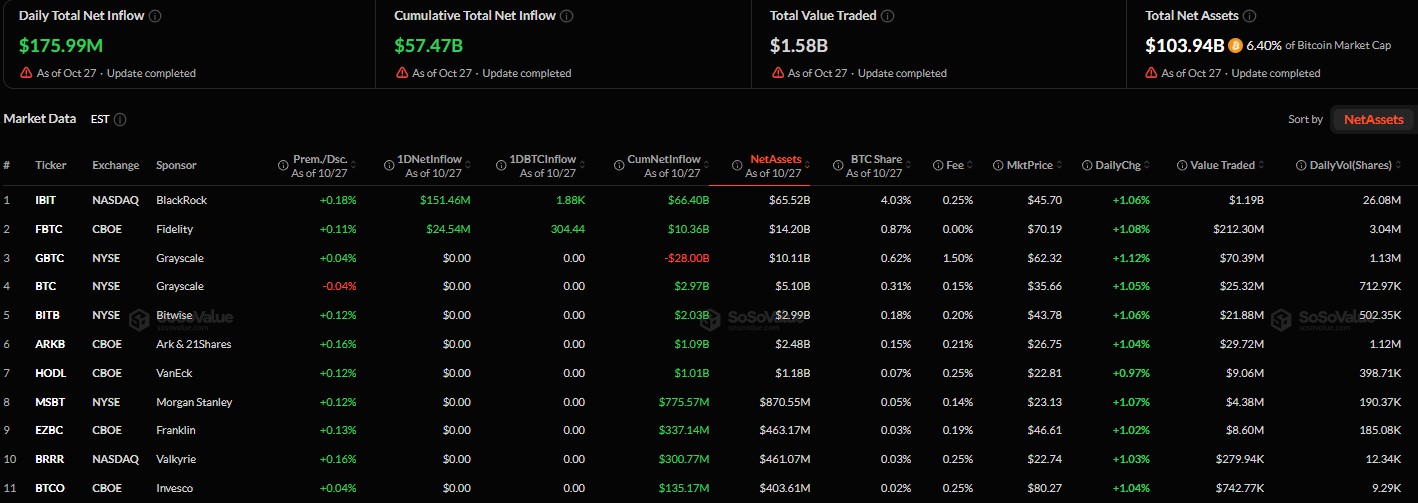Click the Market Data heading
Image resolution: width=1418 pixels, height=503 pixels.
coord(40,119)
